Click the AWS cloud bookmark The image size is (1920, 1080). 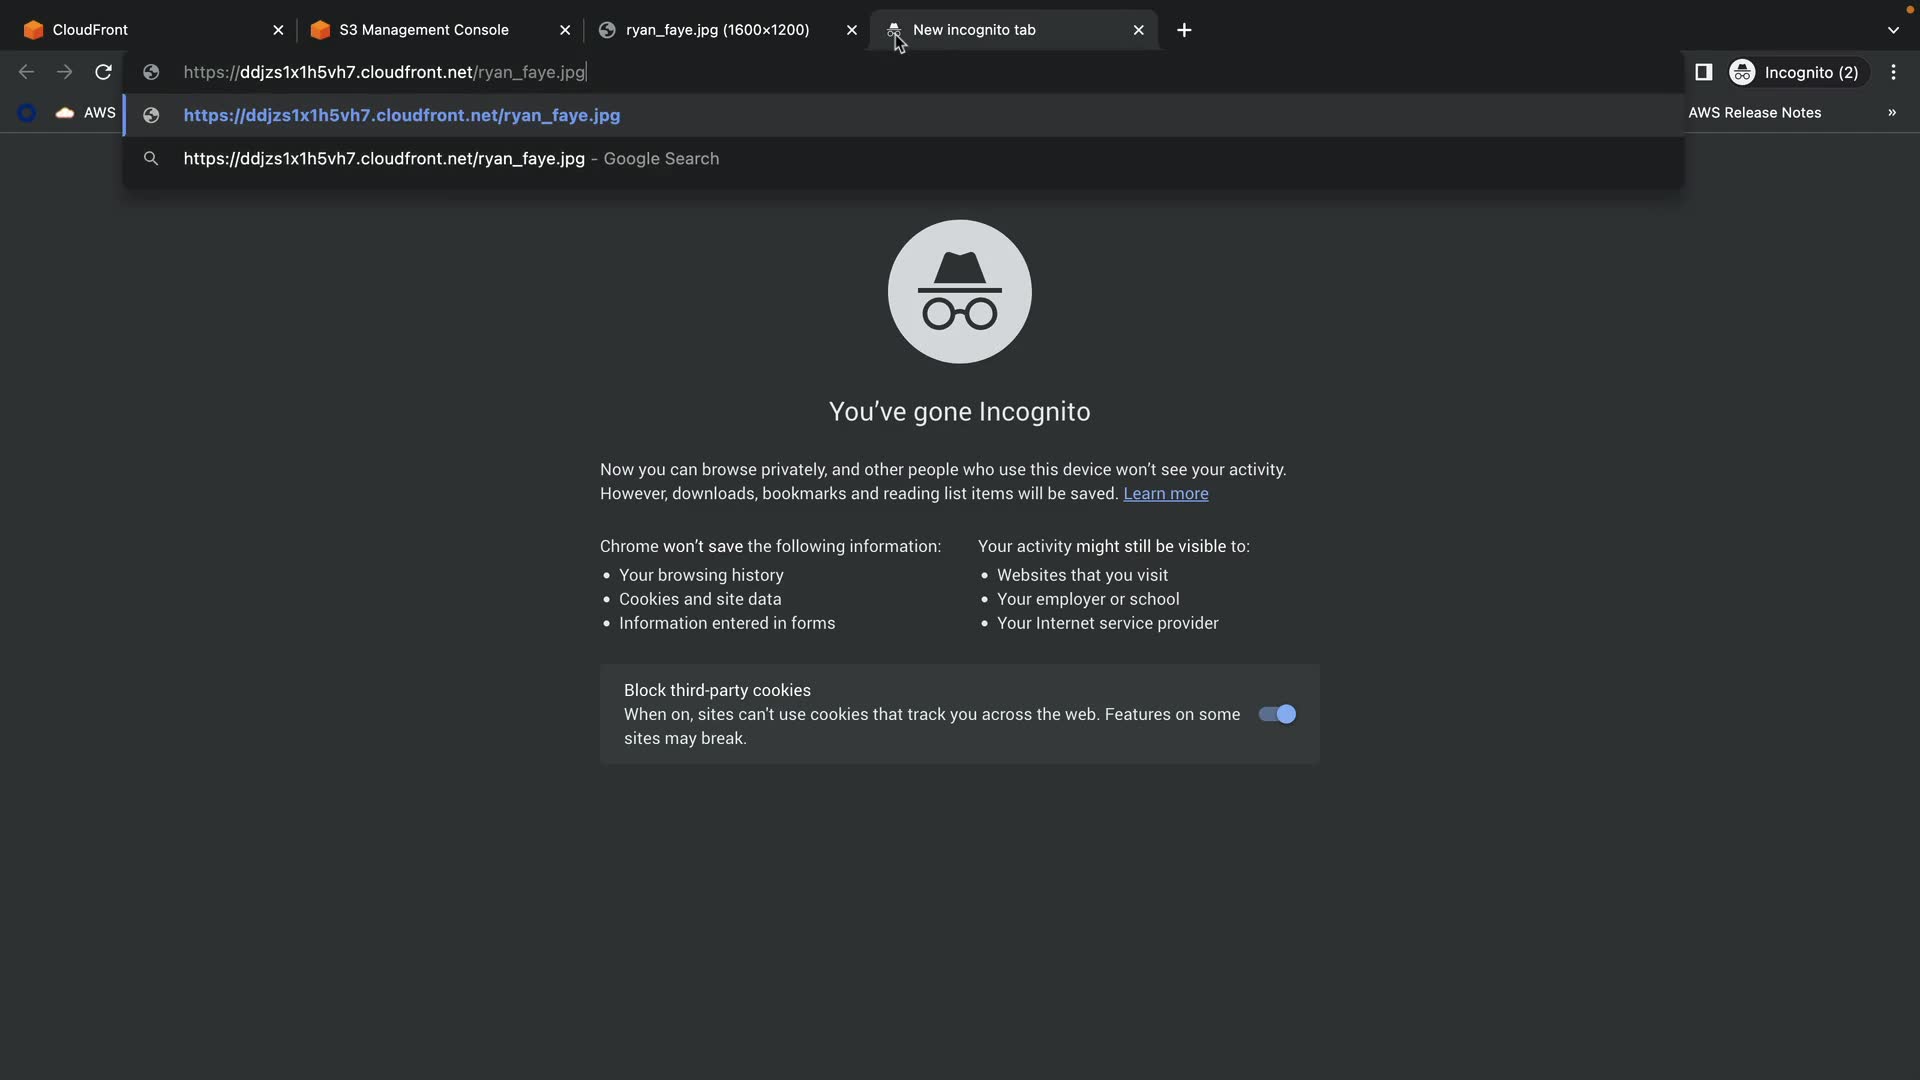(x=86, y=113)
